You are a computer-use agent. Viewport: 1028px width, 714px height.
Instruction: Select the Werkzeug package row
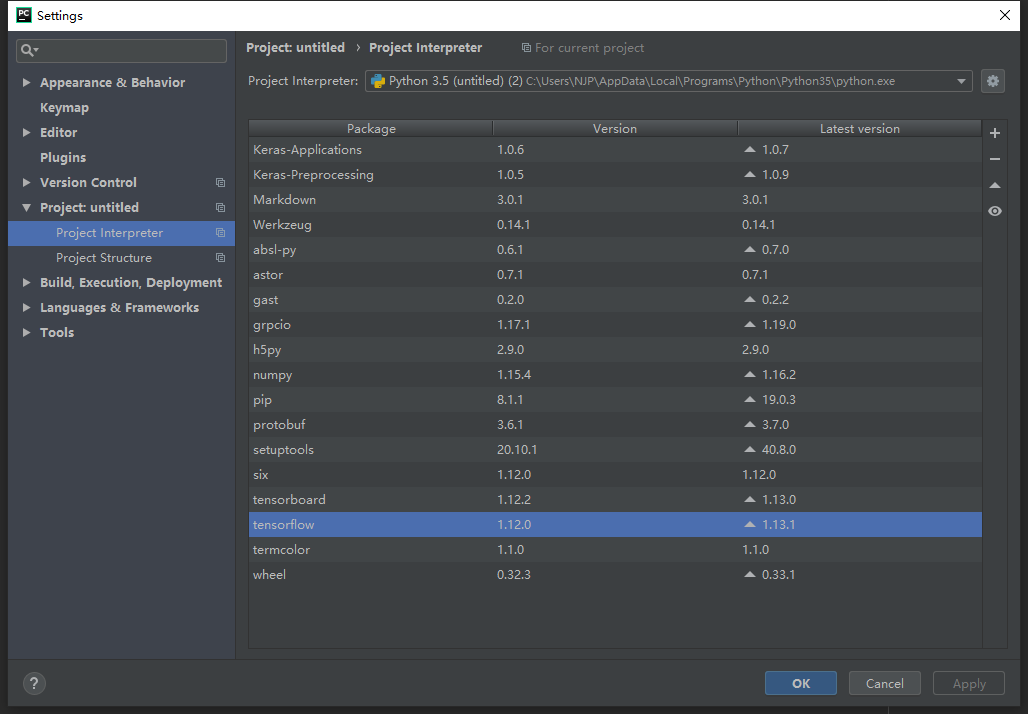point(615,224)
